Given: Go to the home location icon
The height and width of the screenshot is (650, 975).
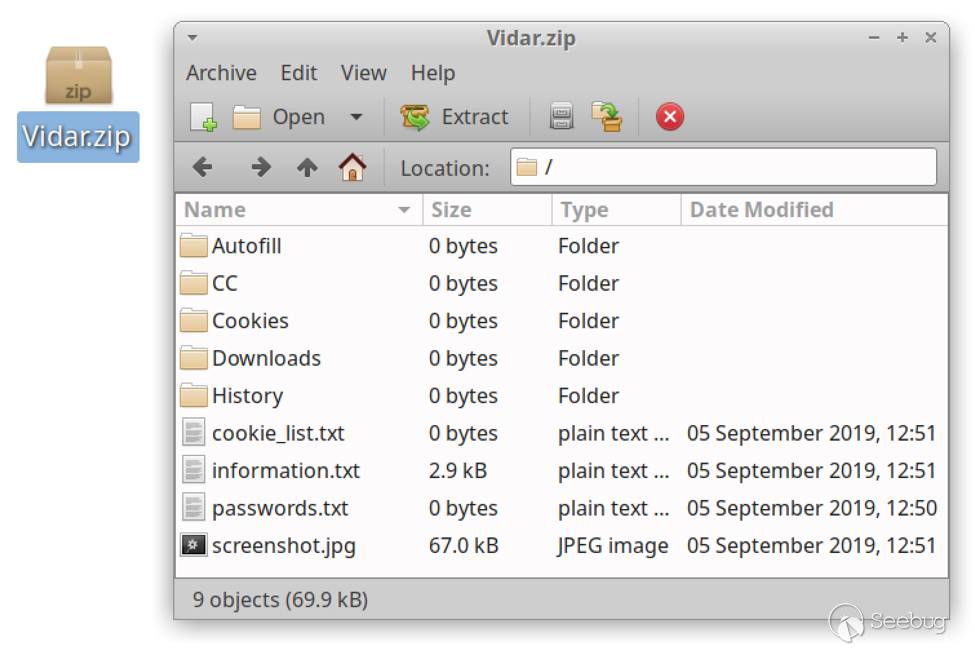Looking at the screenshot, I should [352, 168].
